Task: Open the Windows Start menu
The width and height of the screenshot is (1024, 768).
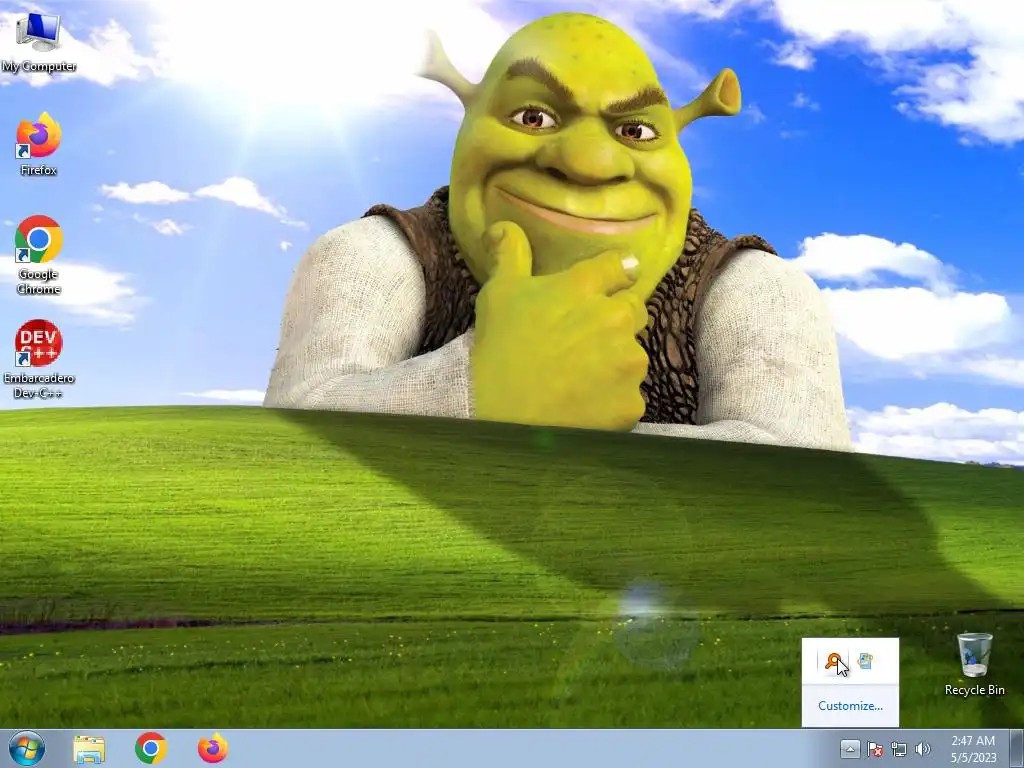Action: (27, 748)
